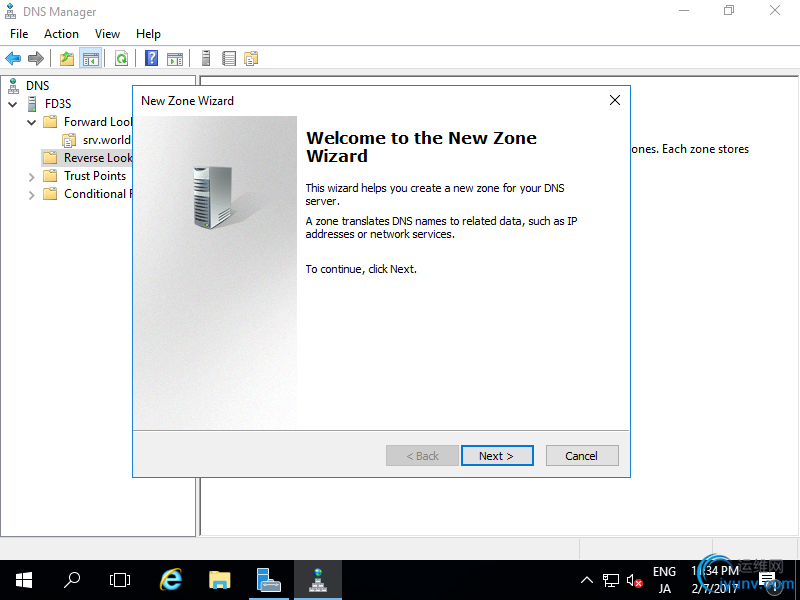This screenshot has height=600, width=800.
Task: Click the muted volume tray icon
Action: click(x=634, y=581)
